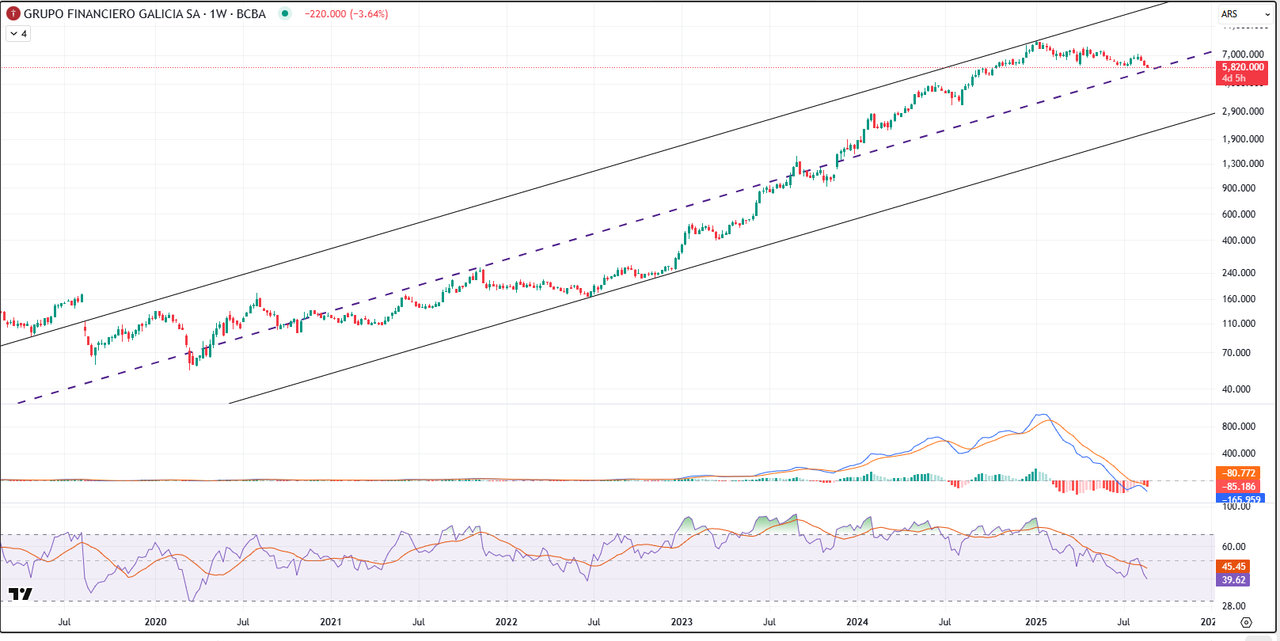Viewport: 1280px width, 641px height.
Task: Open the chart settings gear icon
Action: 1246,622
